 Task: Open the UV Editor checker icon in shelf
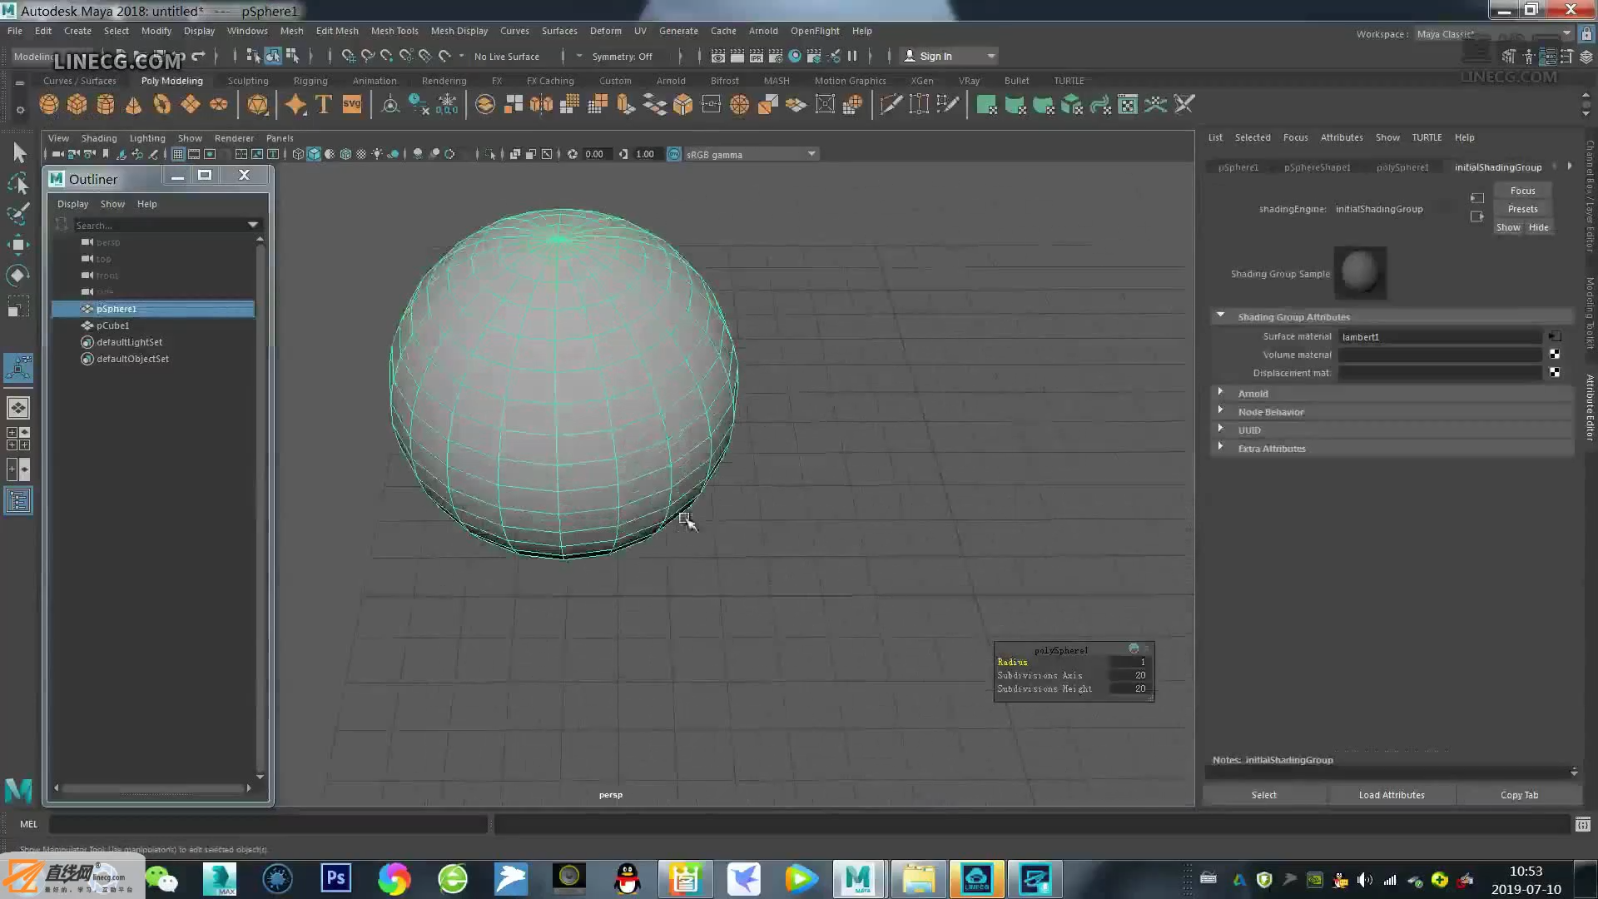(1128, 104)
